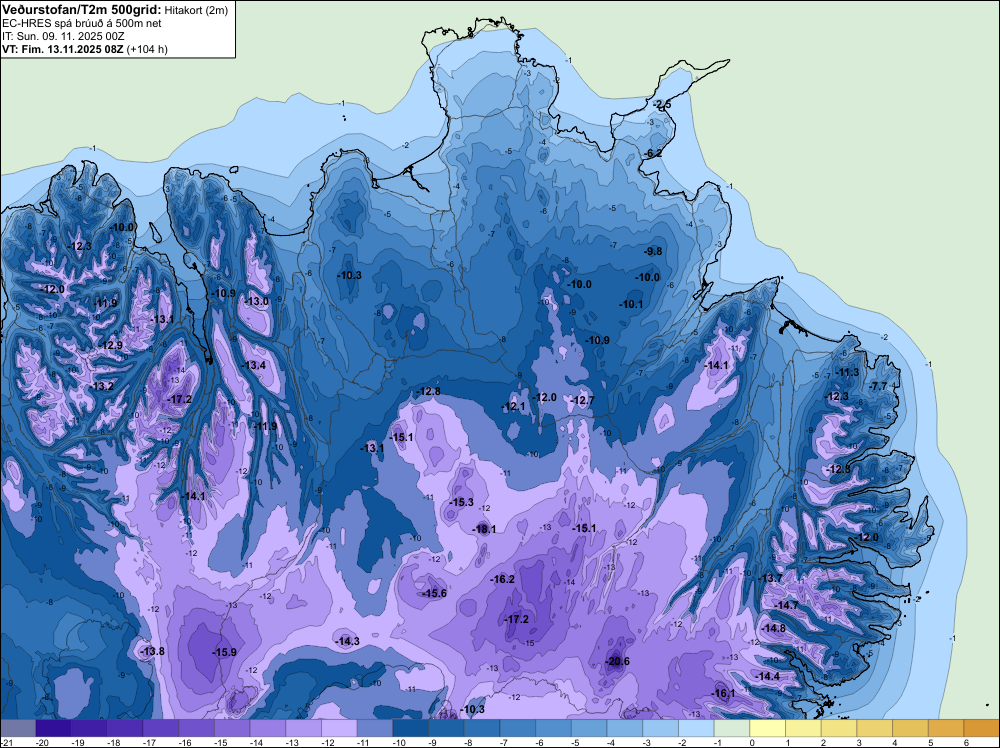The width and height of the screenshot is (1000, 748).
Task: Click the -9.8 temperature label
Action: pyautogui.click(x=653, y=251)
